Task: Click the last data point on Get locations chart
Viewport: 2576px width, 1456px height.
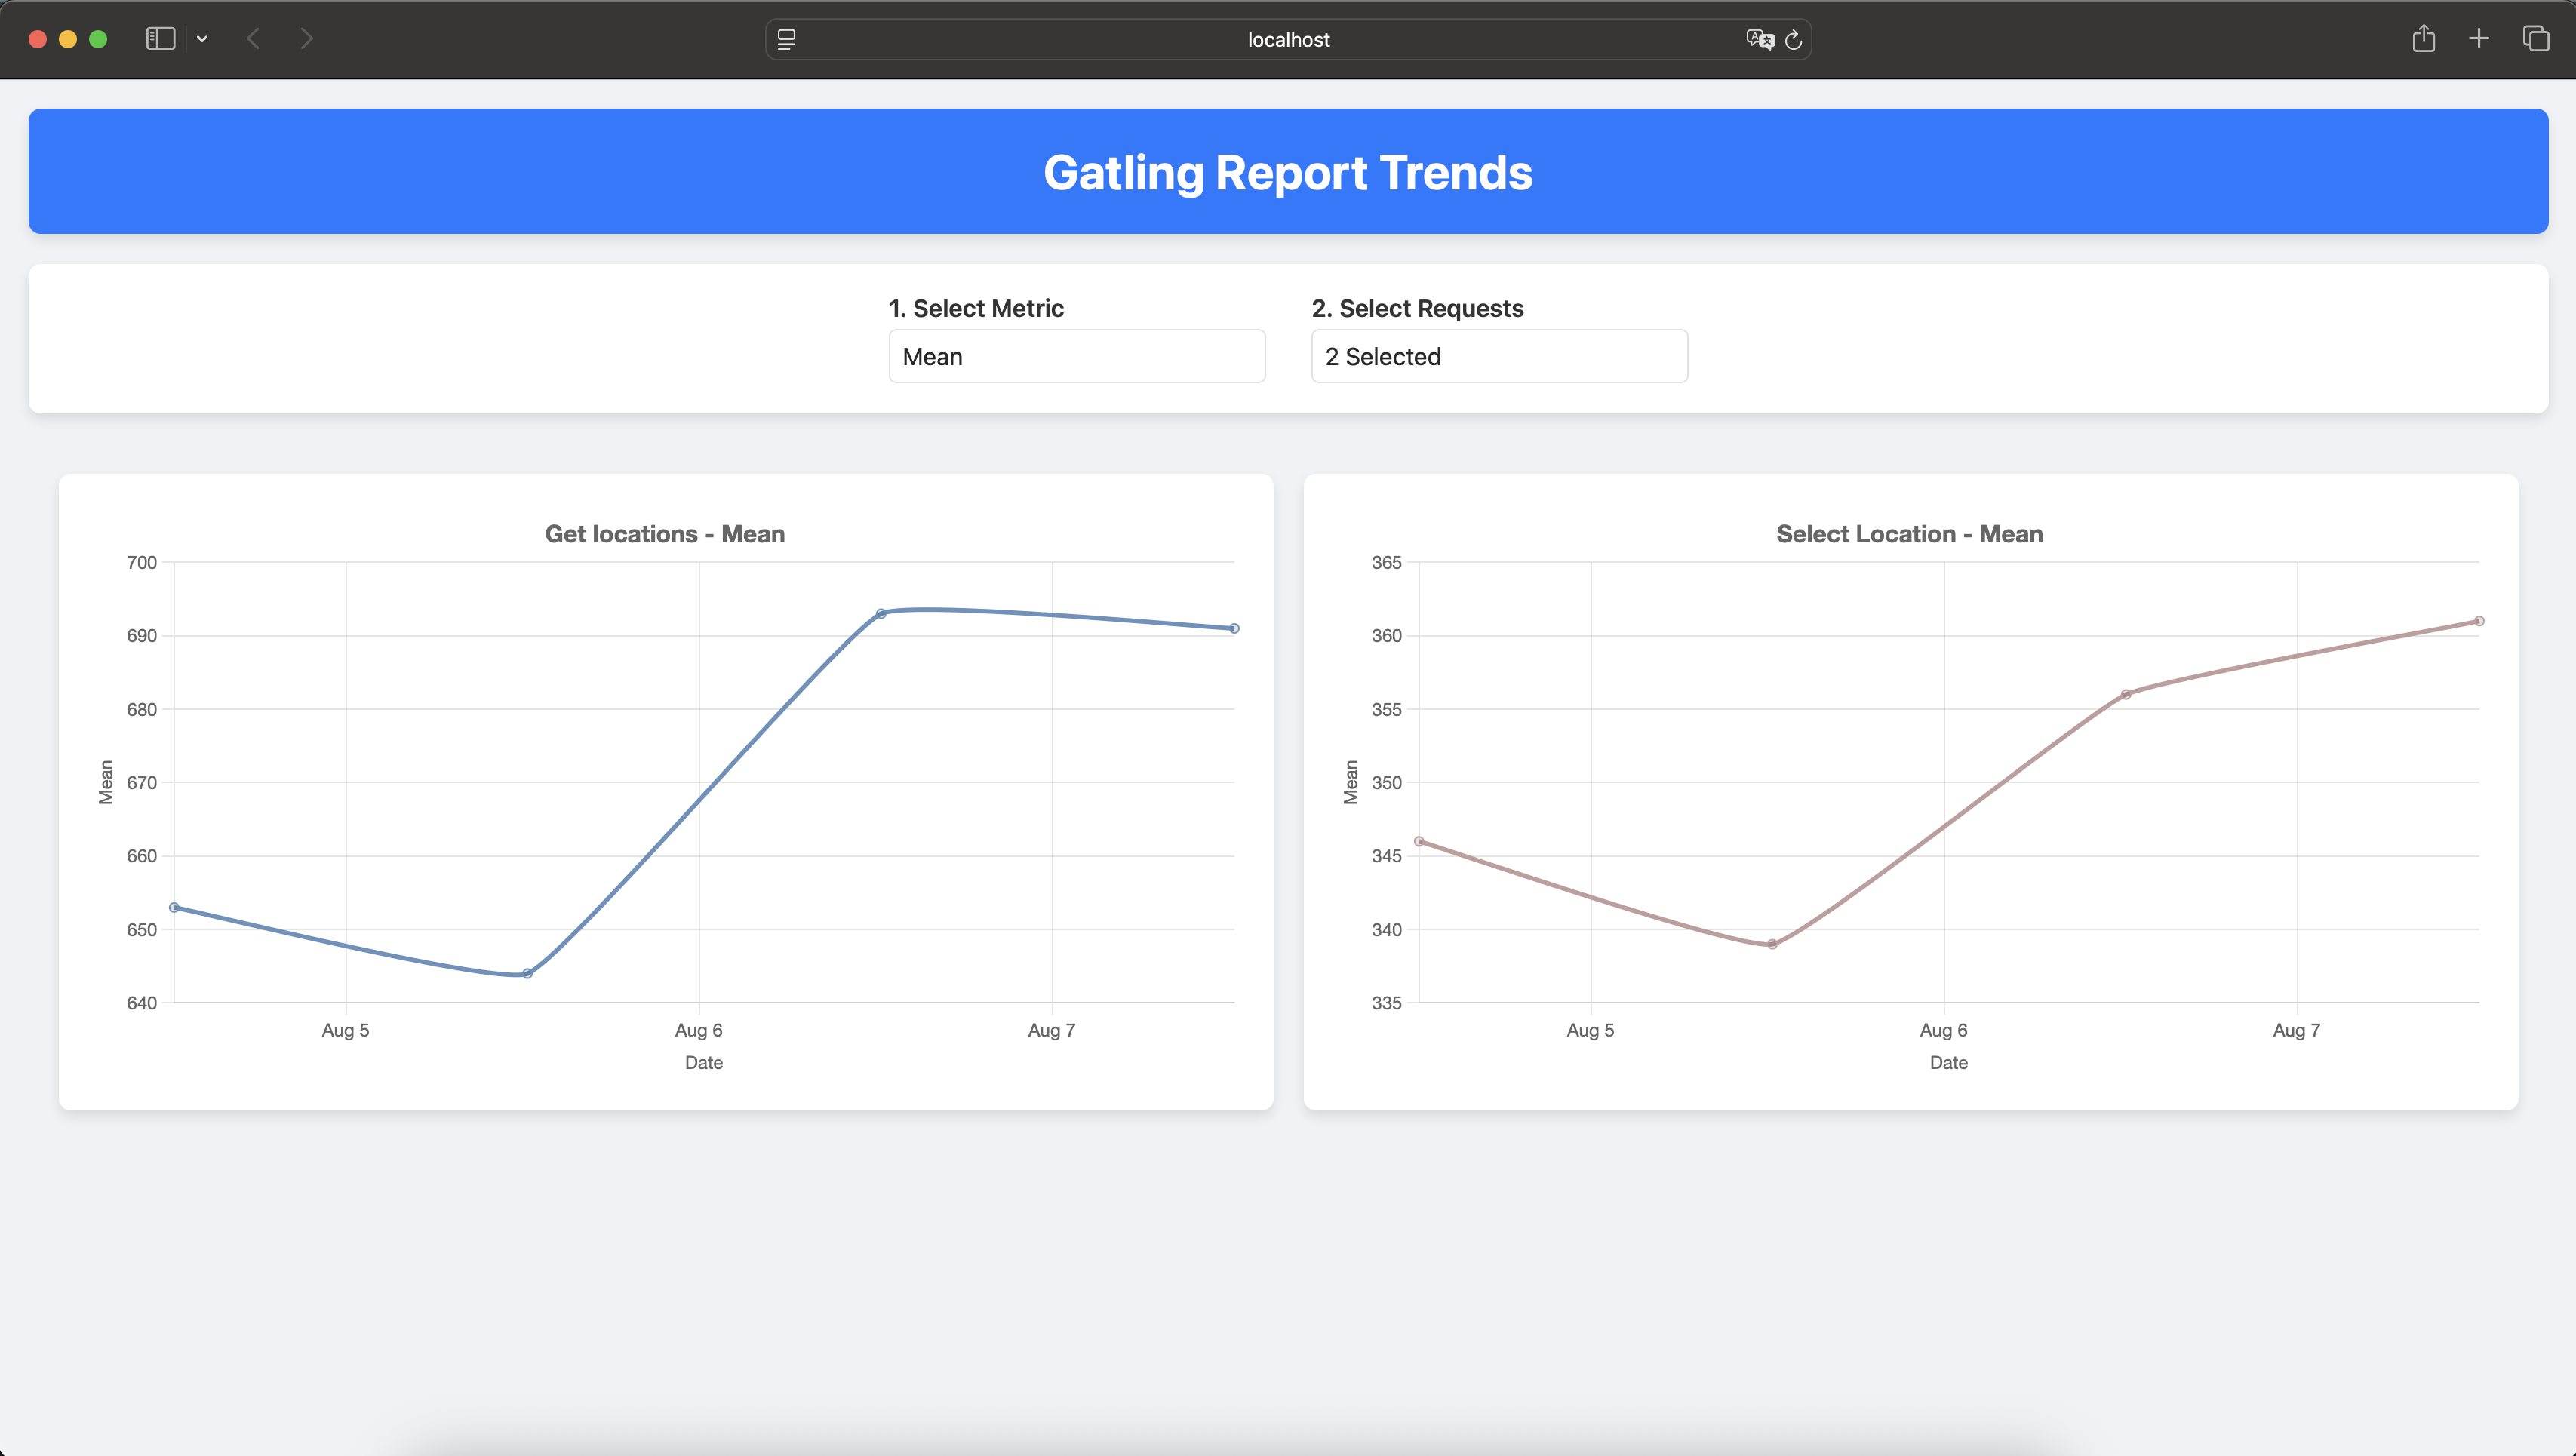Action: click(x=1234, y=628)
